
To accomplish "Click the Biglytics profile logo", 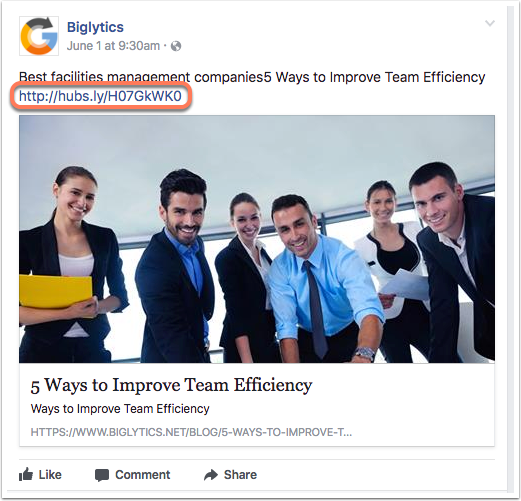I will coord(39,36).
